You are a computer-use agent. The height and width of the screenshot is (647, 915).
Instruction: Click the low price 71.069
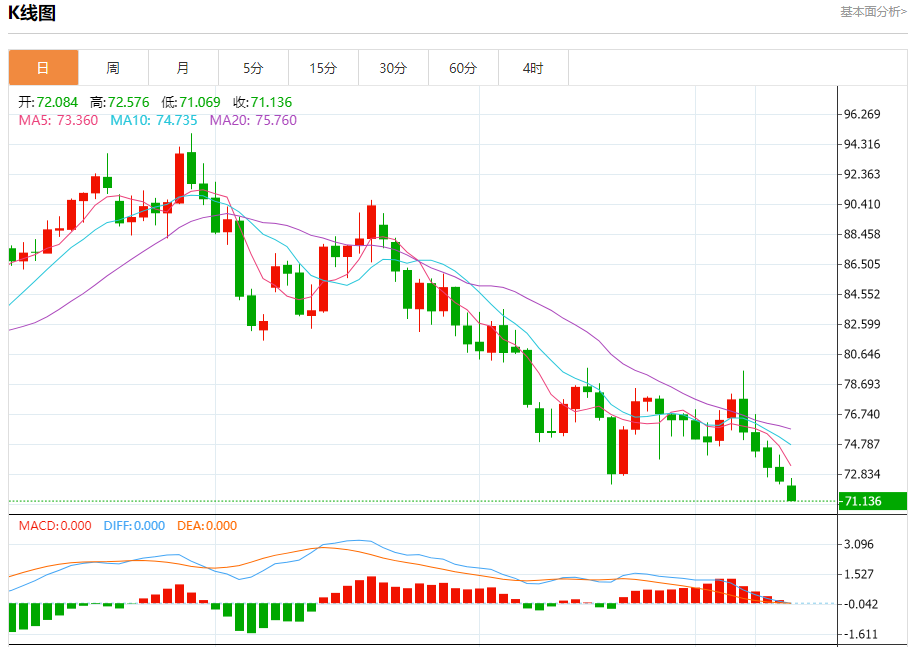[200, 103]
